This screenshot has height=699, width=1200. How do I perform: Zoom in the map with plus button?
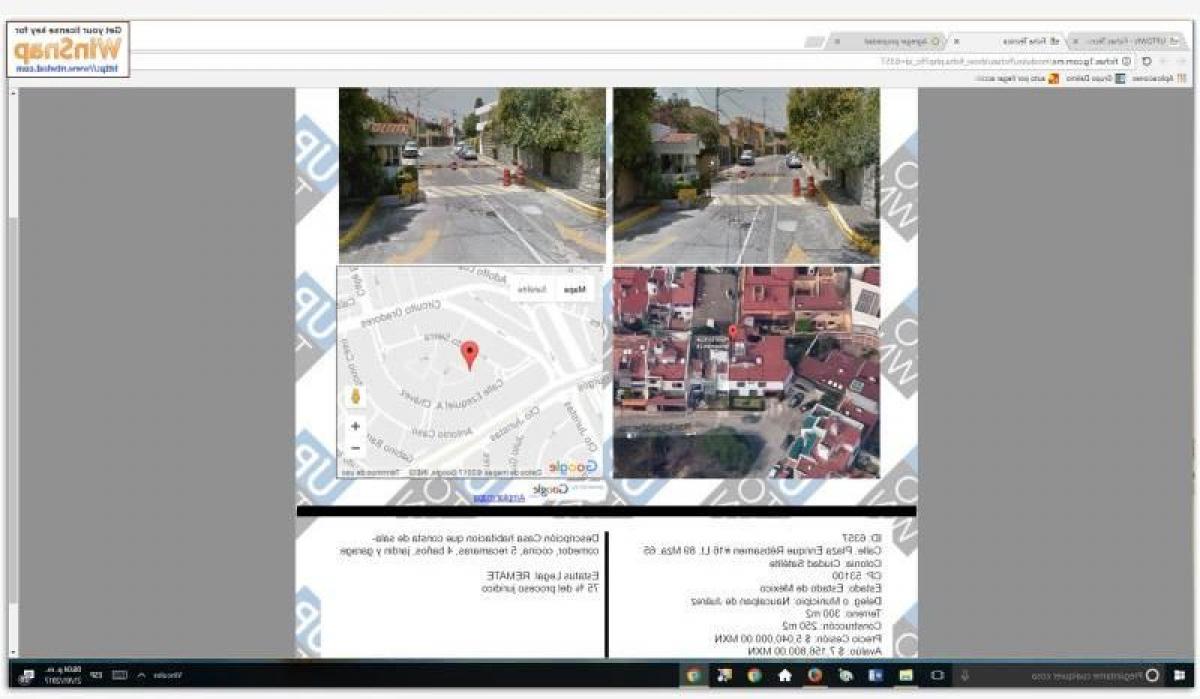[355, 426]
